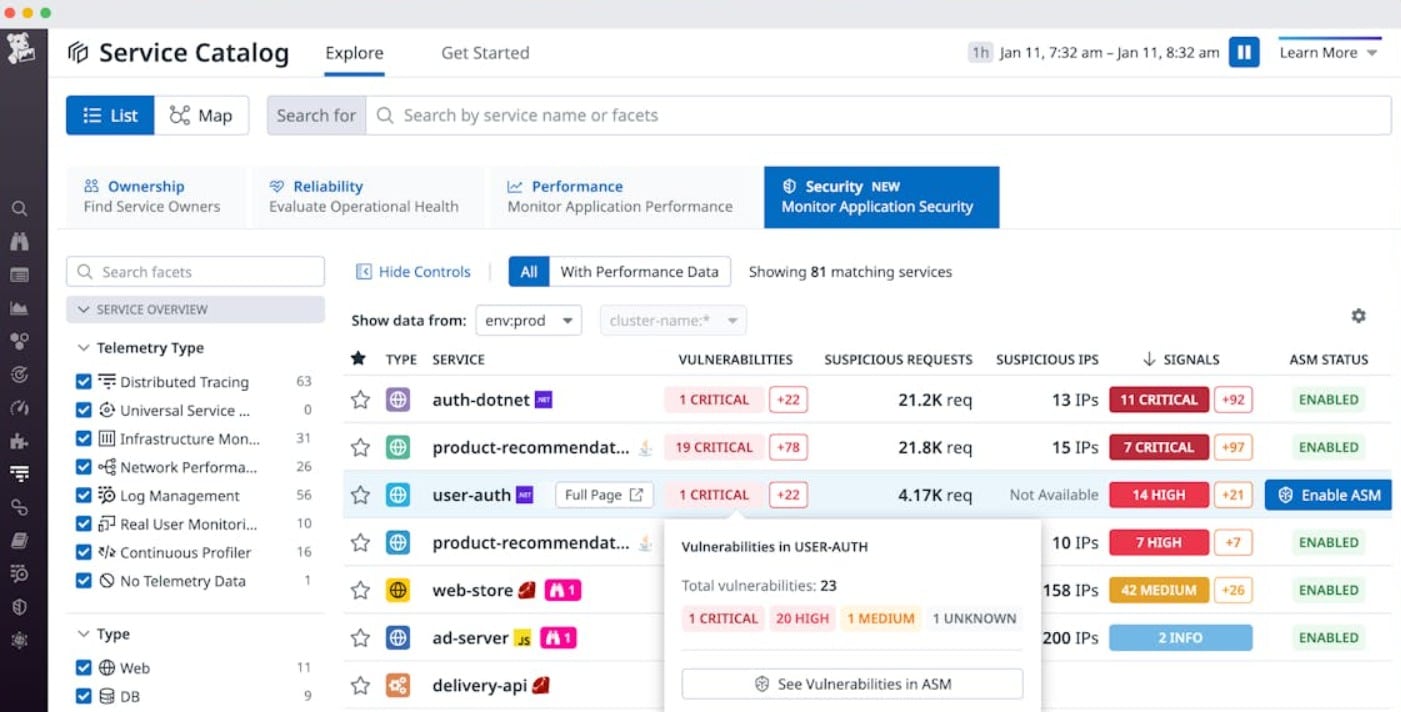Click the Metrics chart icon in sidebar

click(20, 307)
